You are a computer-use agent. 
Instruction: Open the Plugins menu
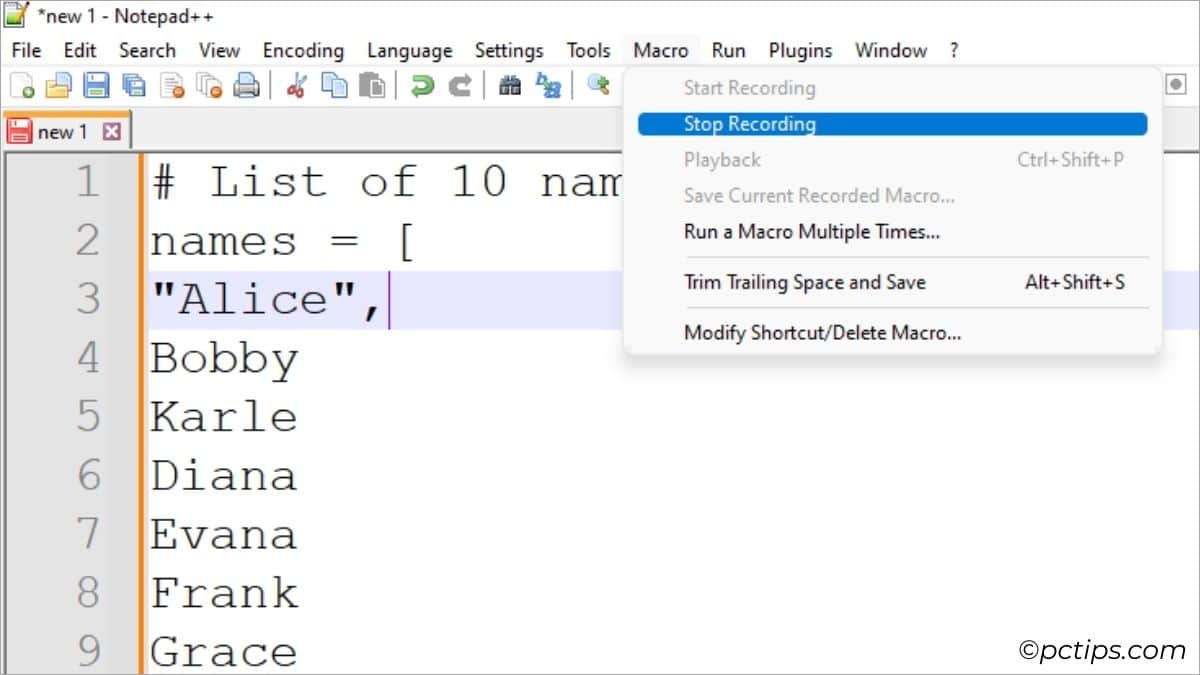tap(800, 50)
